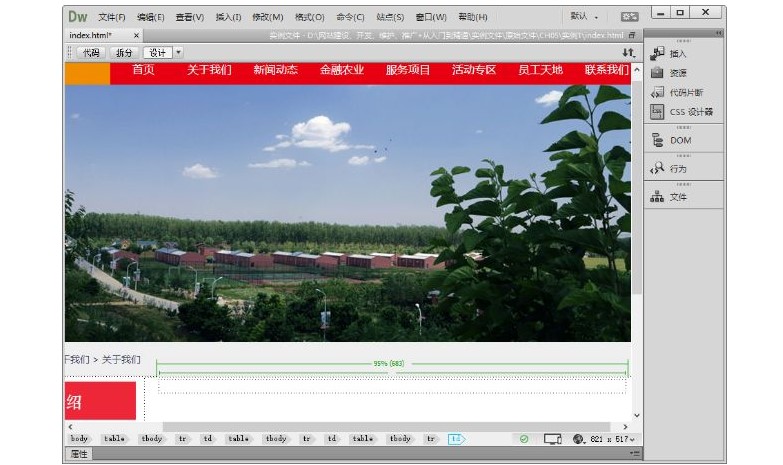Click the sync arrows icon in document toolbar
This screenshot has width=783, height=465.
click(x=628, y=52)
